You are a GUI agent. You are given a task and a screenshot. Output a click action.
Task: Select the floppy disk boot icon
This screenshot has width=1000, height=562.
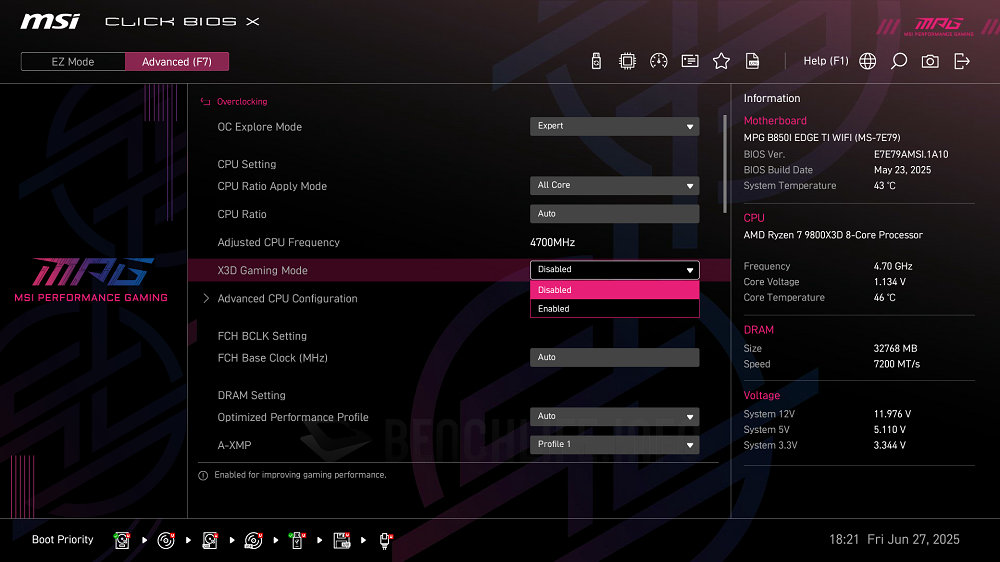pyautogui.click(x=342, y=540)
